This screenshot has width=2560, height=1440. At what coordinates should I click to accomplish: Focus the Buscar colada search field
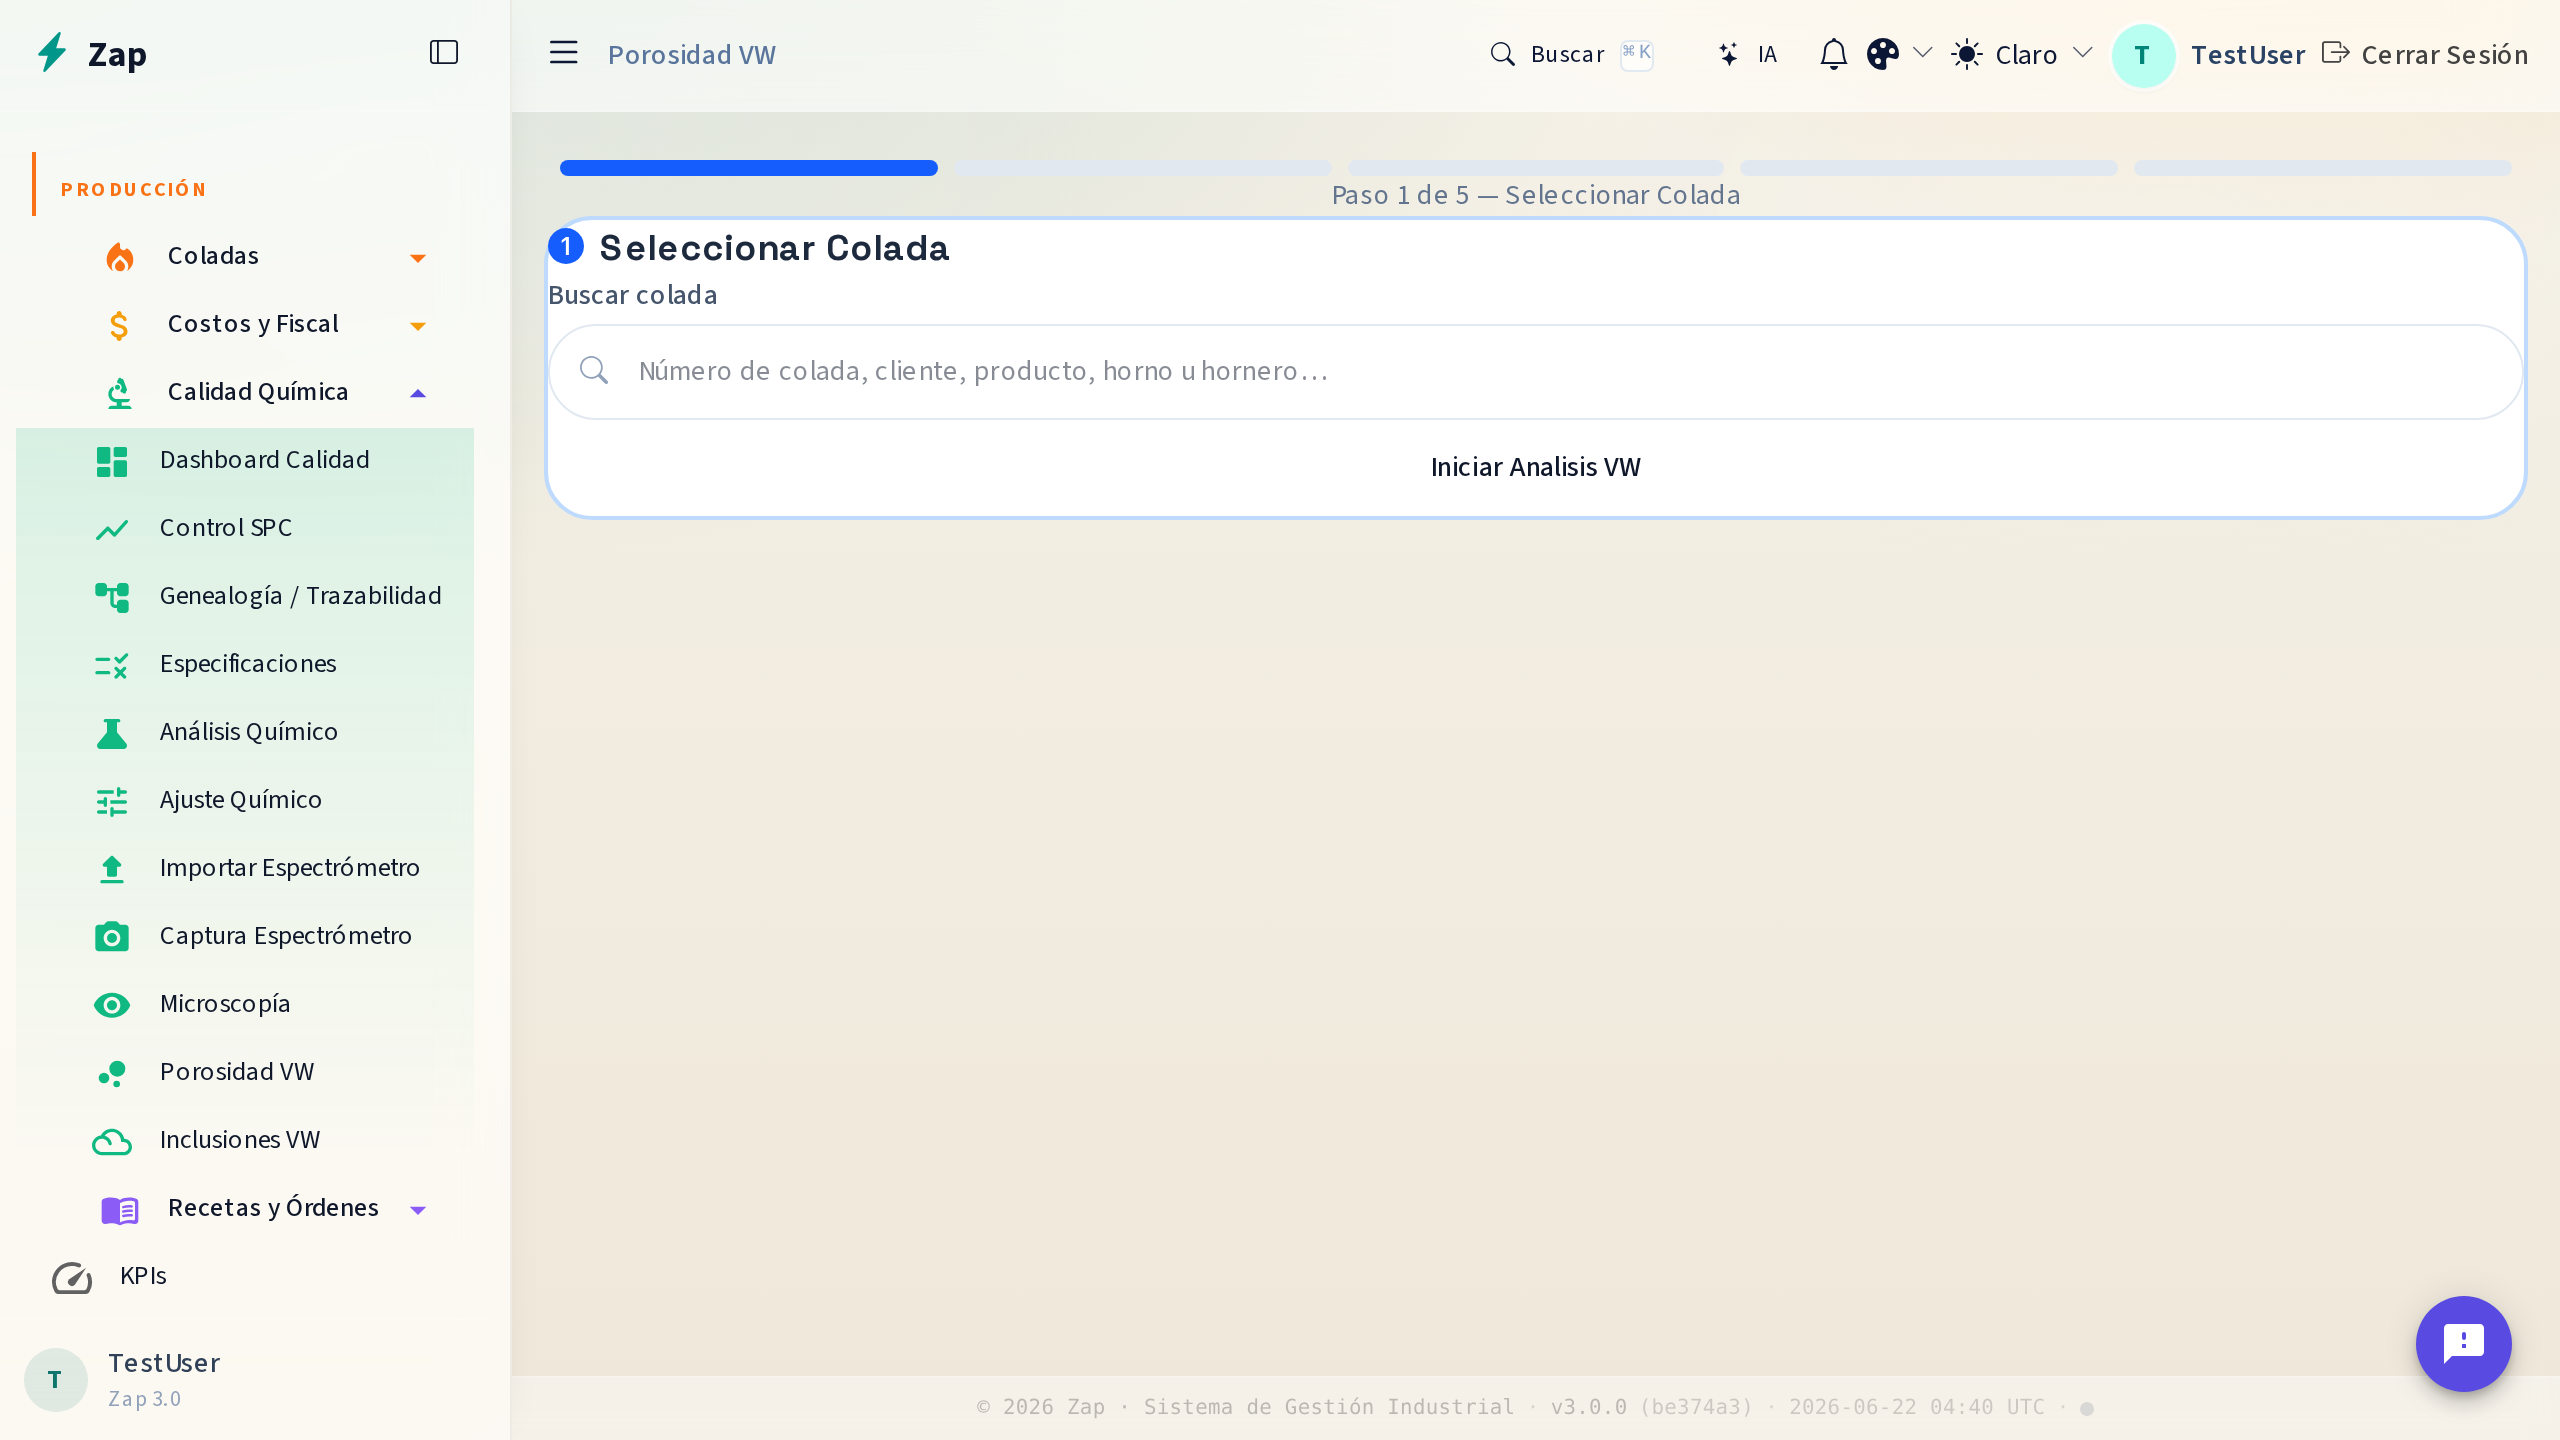click(1535, 371)
